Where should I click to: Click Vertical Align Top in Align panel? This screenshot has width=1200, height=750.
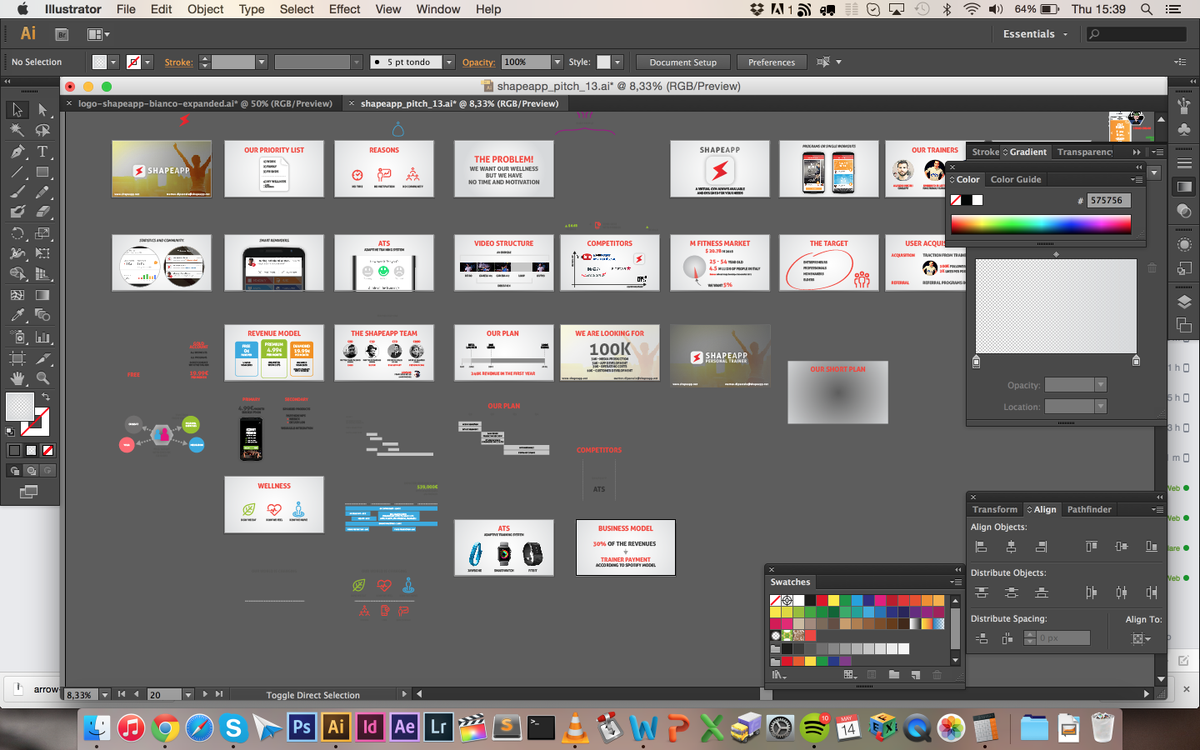pyautogui.click(x=1091, y=546)
